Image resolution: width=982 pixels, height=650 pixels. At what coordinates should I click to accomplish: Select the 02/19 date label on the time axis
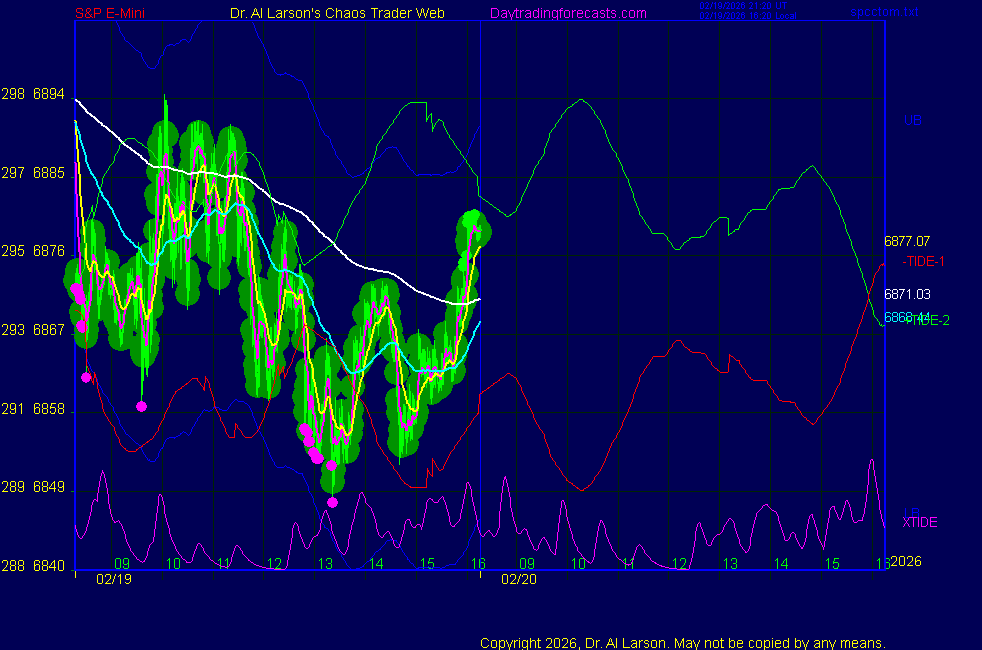click(x=113, y=579)
